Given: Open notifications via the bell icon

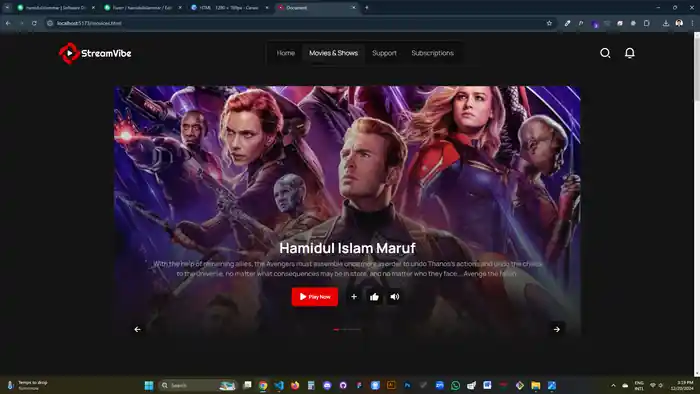Looking at the screenshot, I should pos(629,53).
